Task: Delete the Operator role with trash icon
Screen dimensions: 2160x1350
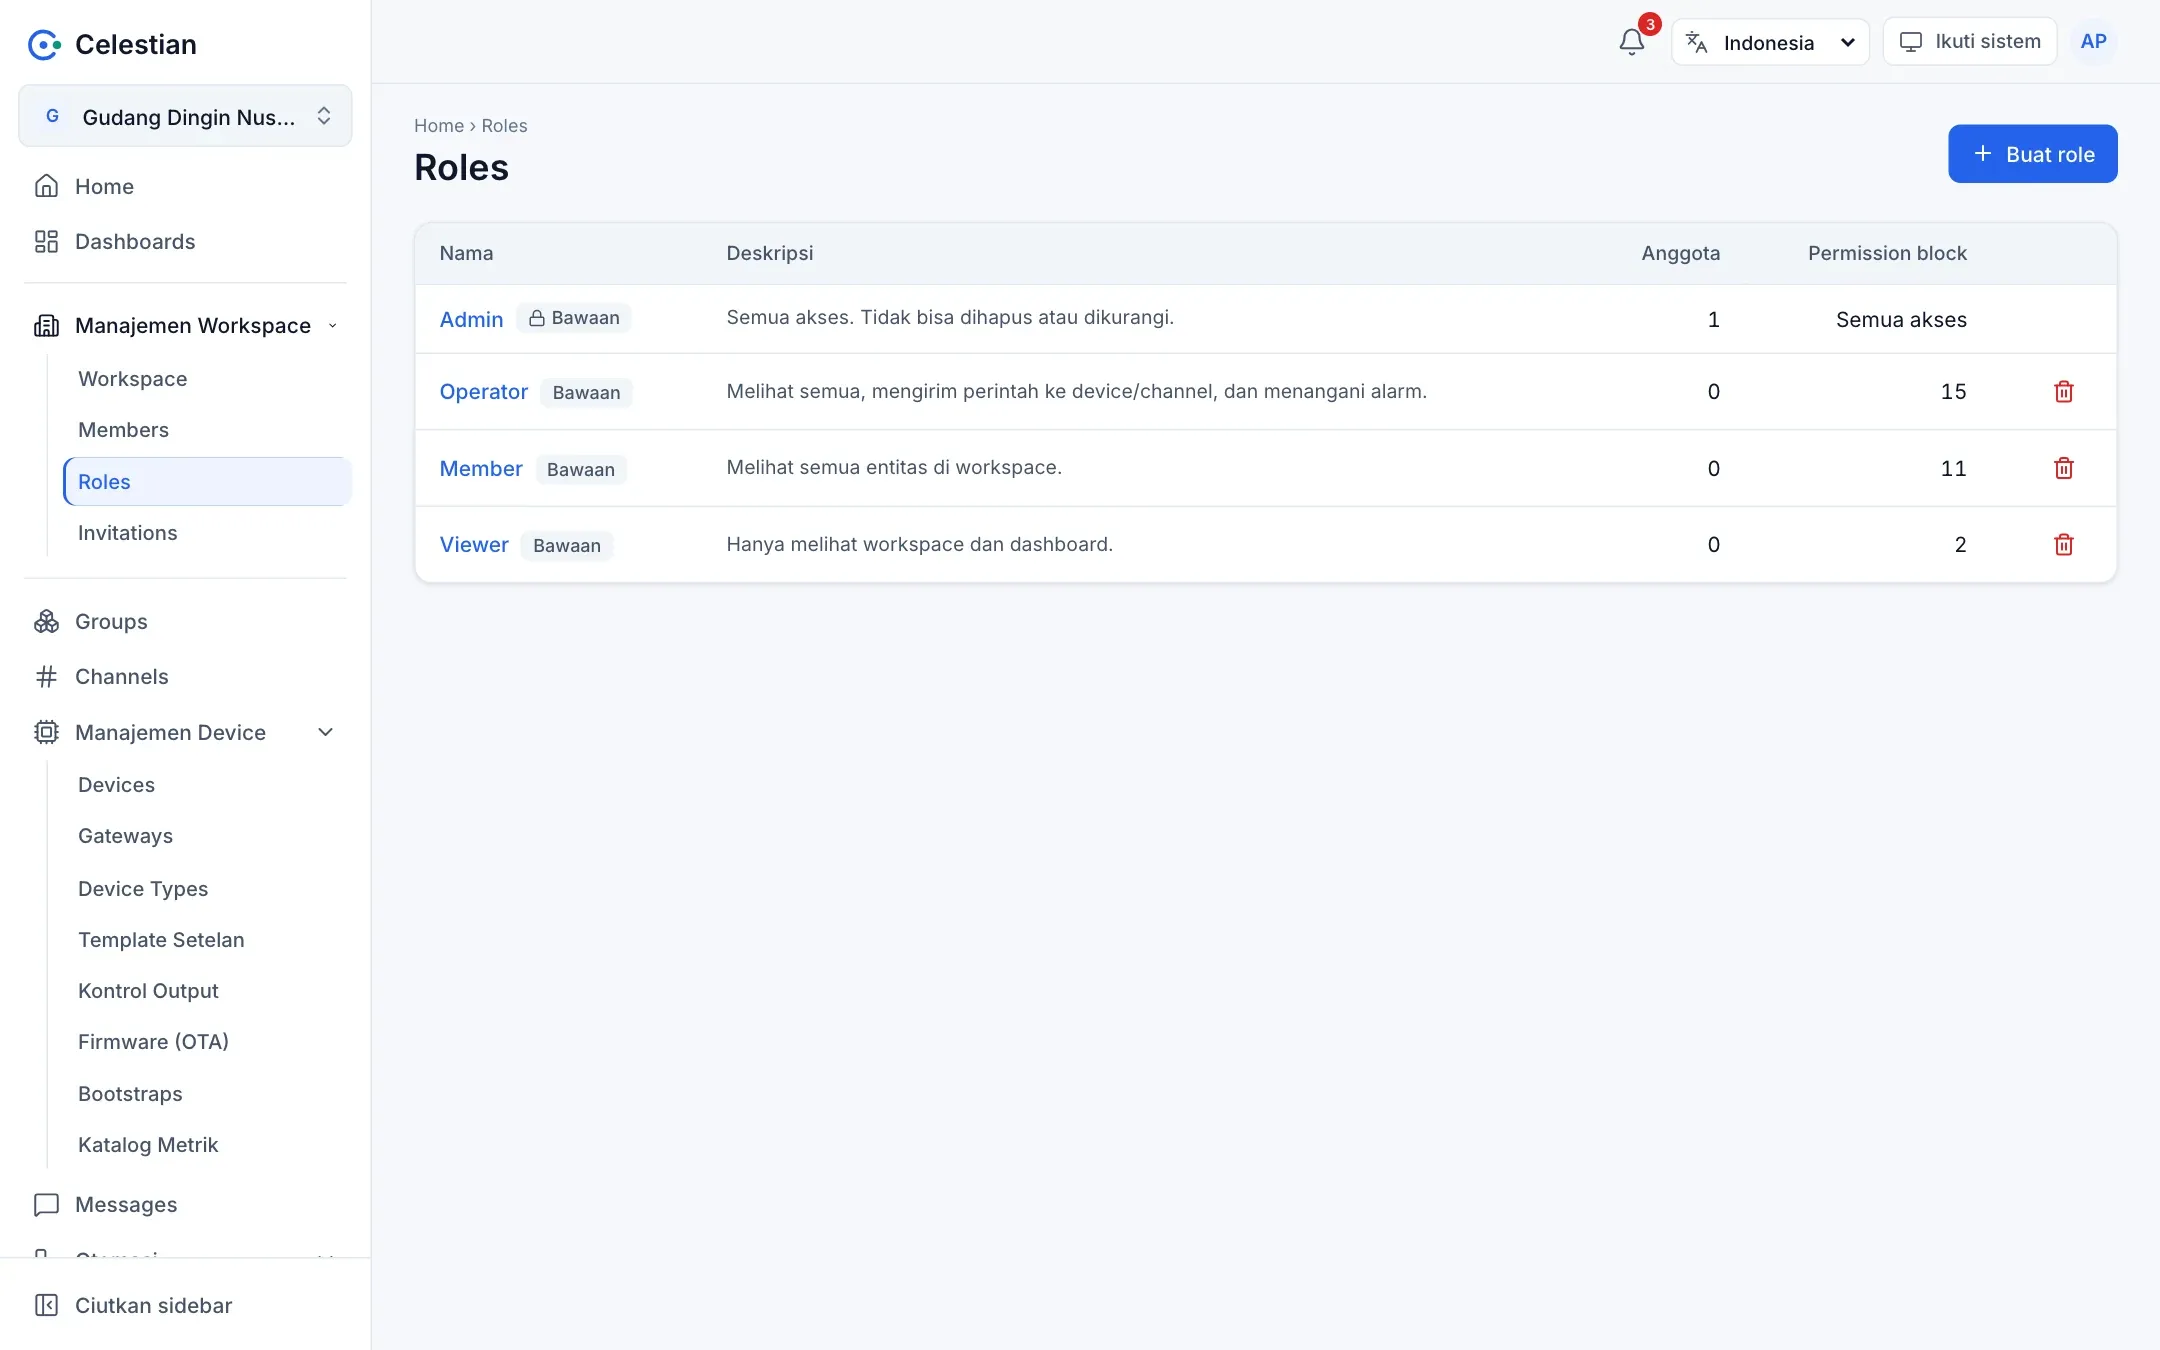Action: [x=2063, y=391]
